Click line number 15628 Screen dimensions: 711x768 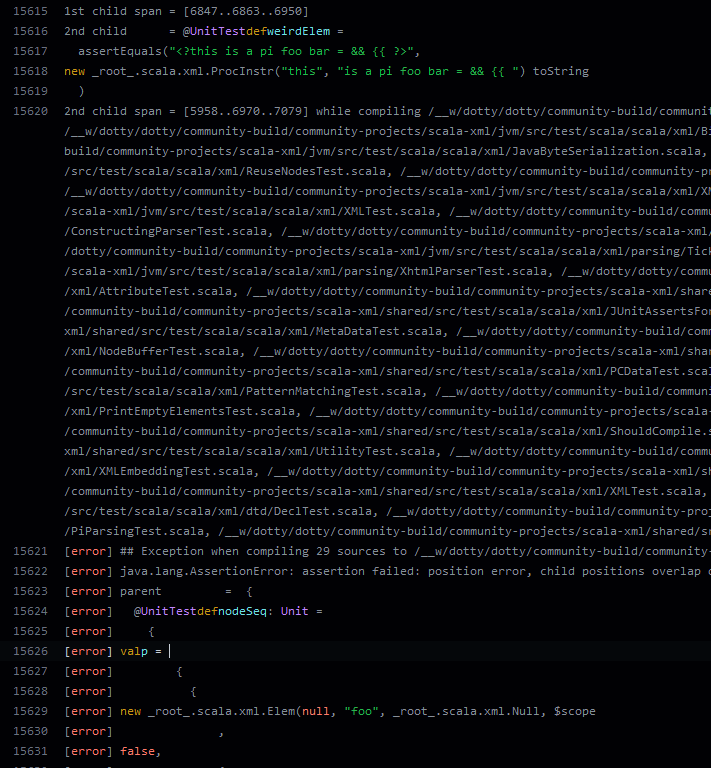pos(30,692)
